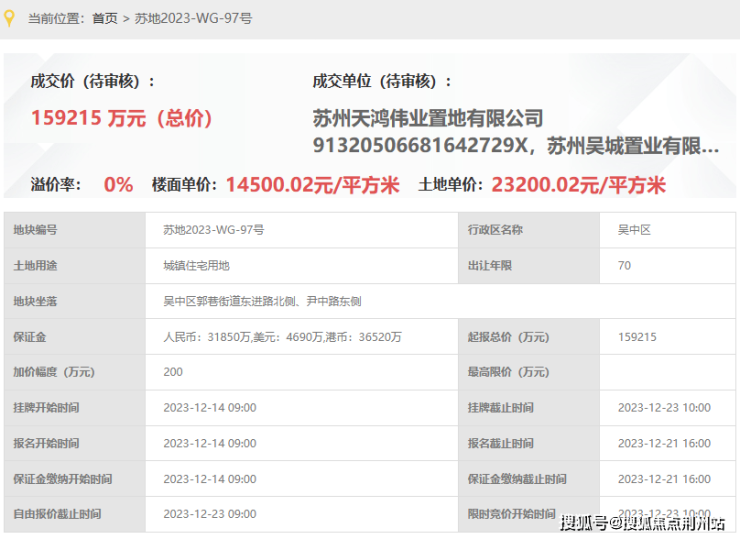The height and width of the screenshot is (539, 740).
Task: Click the 保证金缴纳截止时间 value 2023-12-21 16:00
Action: click(x=664, y=479)
